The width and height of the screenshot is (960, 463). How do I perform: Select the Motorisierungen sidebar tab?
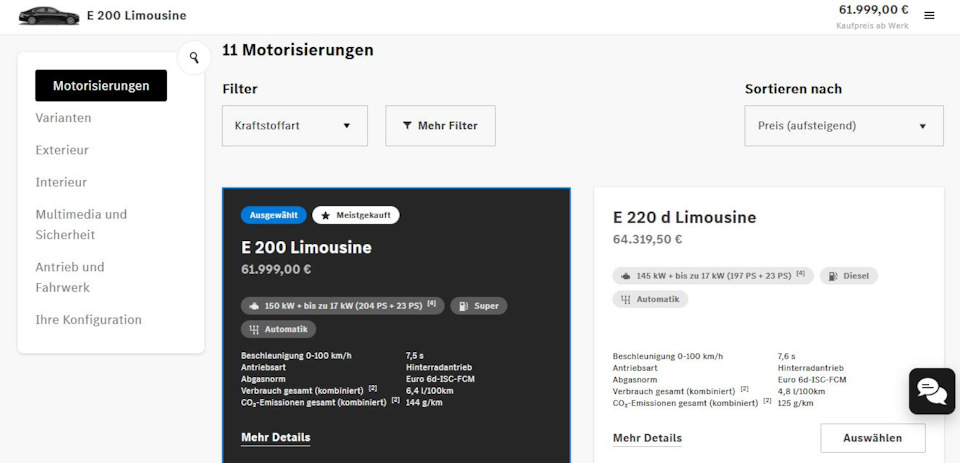[101, 86]
